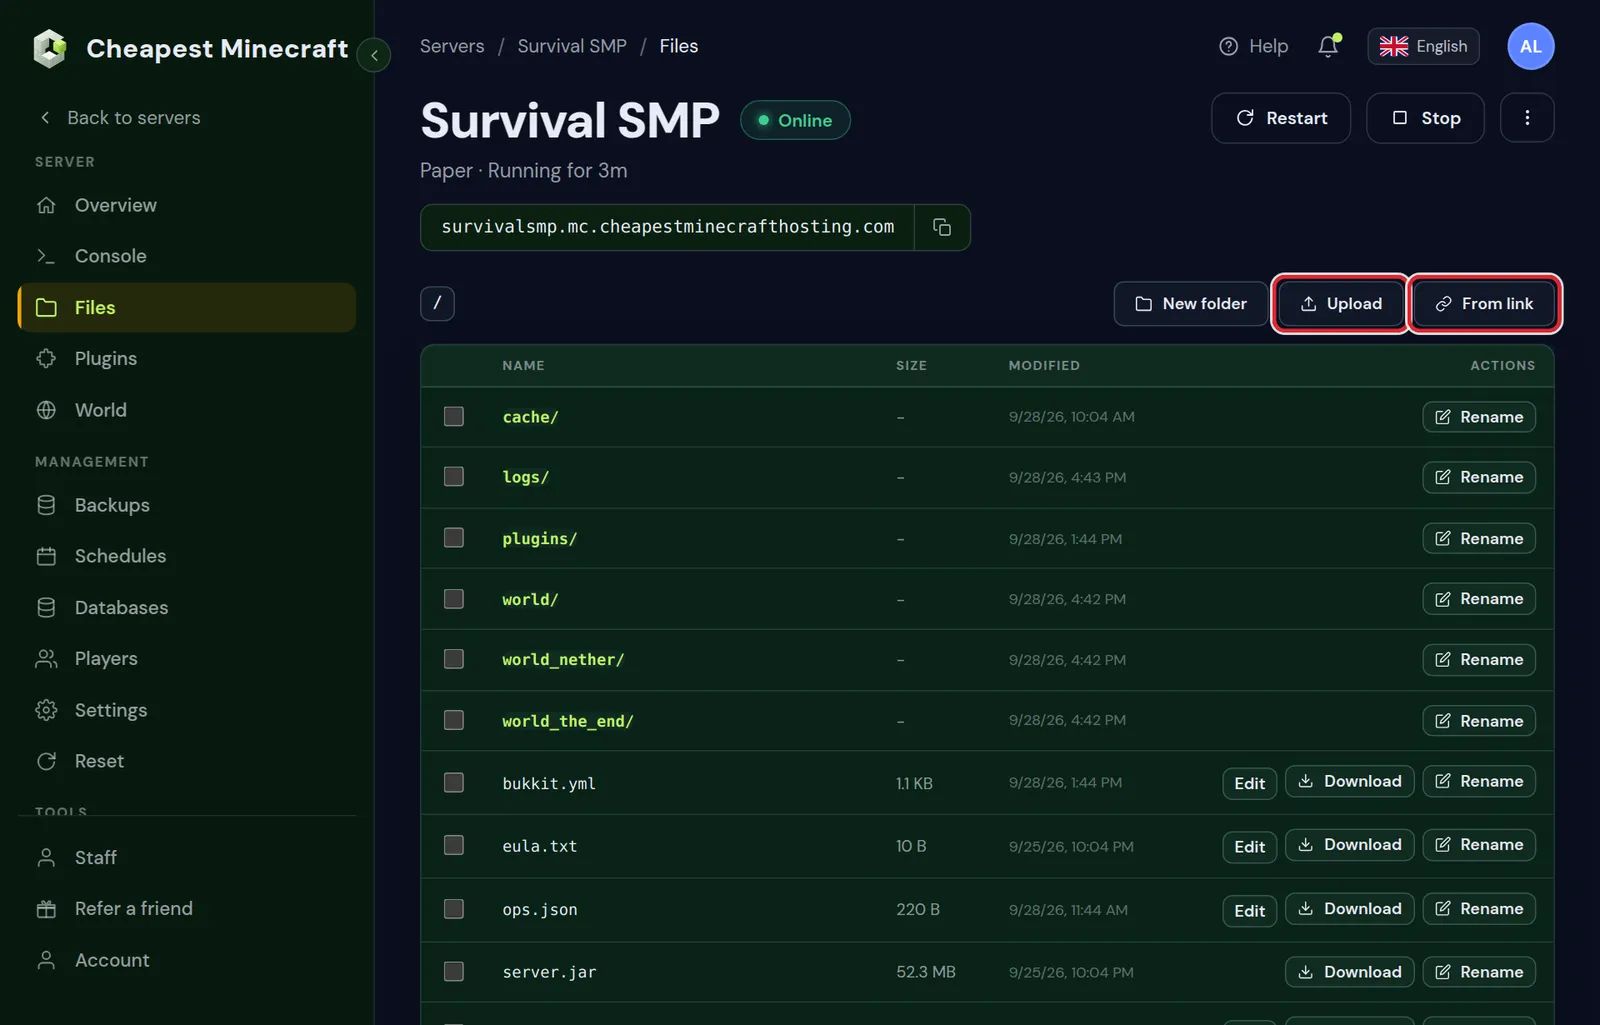Check the eula.txt checkbox
Viewport: 1600px width, 1025px height.
tap(454, 845)
